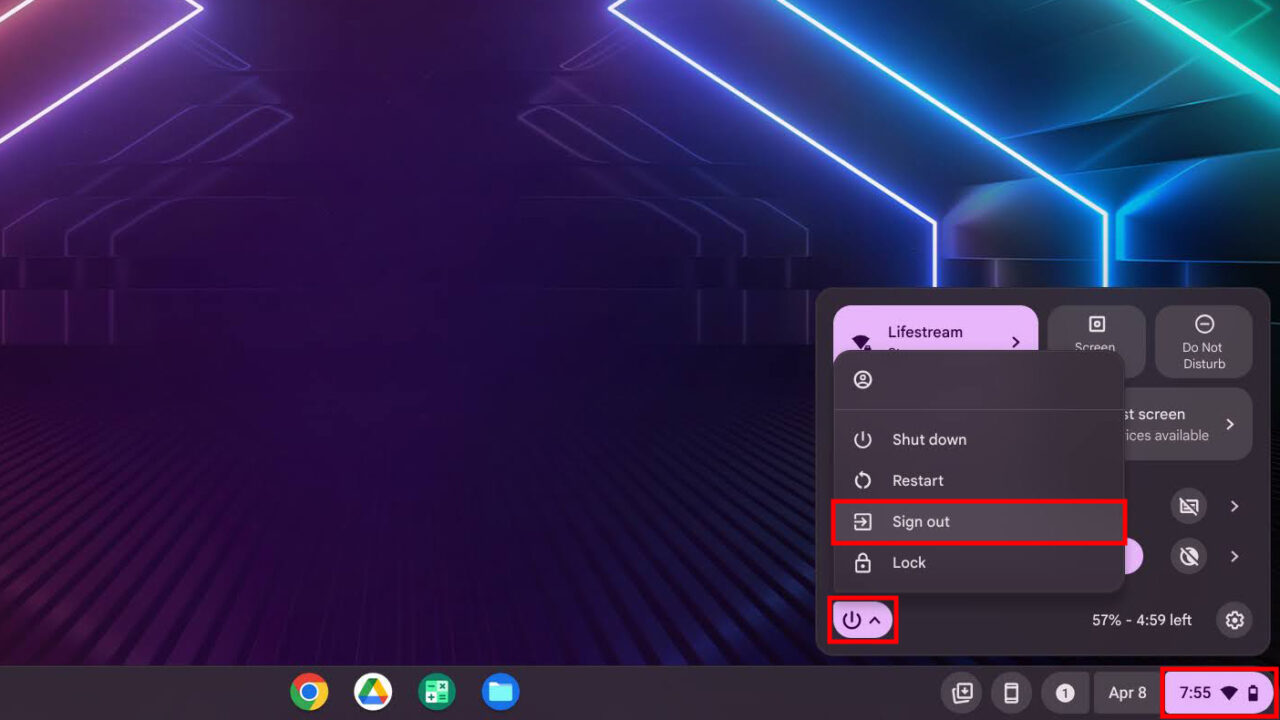Screen dimensions: 1280x720
Task: Choose Restart from the power menu
Action: click(x=918, y=480)
